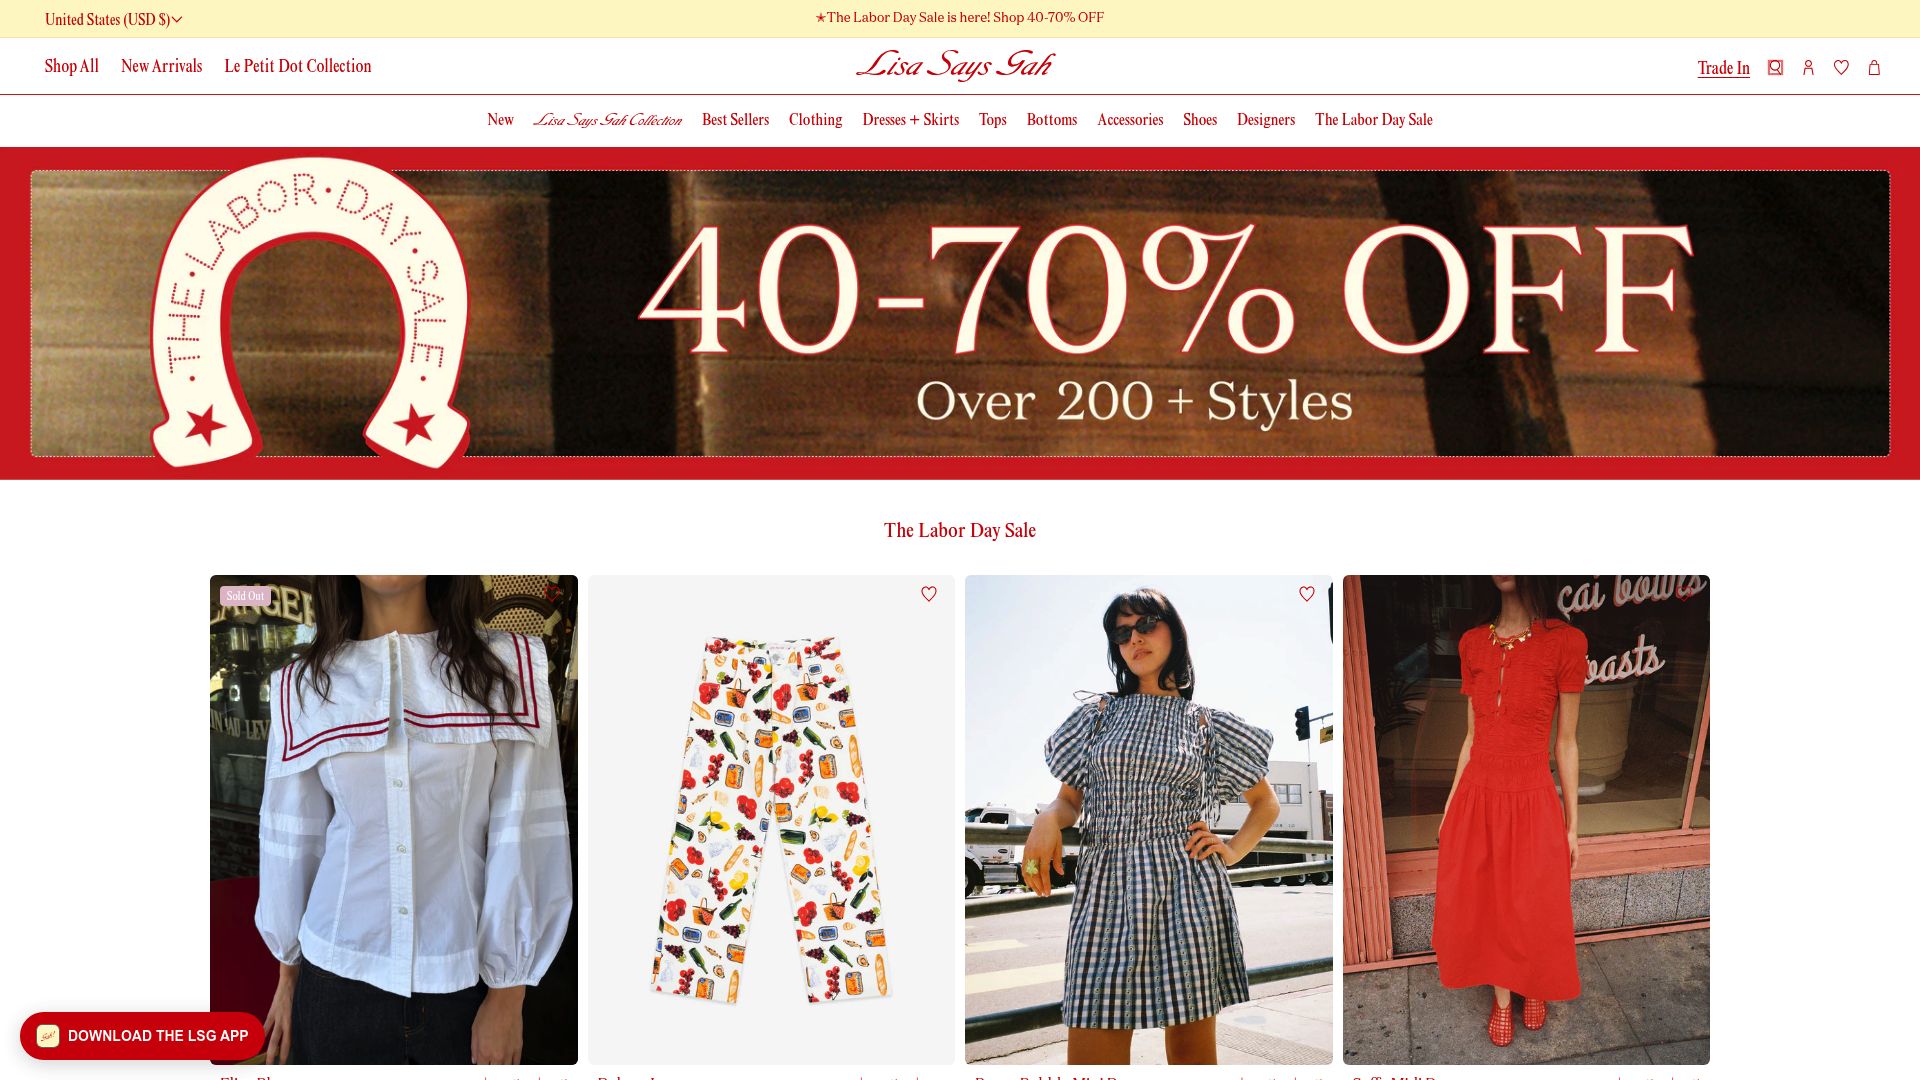The width and height of the screenshot is (1920, 1080).
Task: Open the search icon in header
Action: click(1775, 67)
